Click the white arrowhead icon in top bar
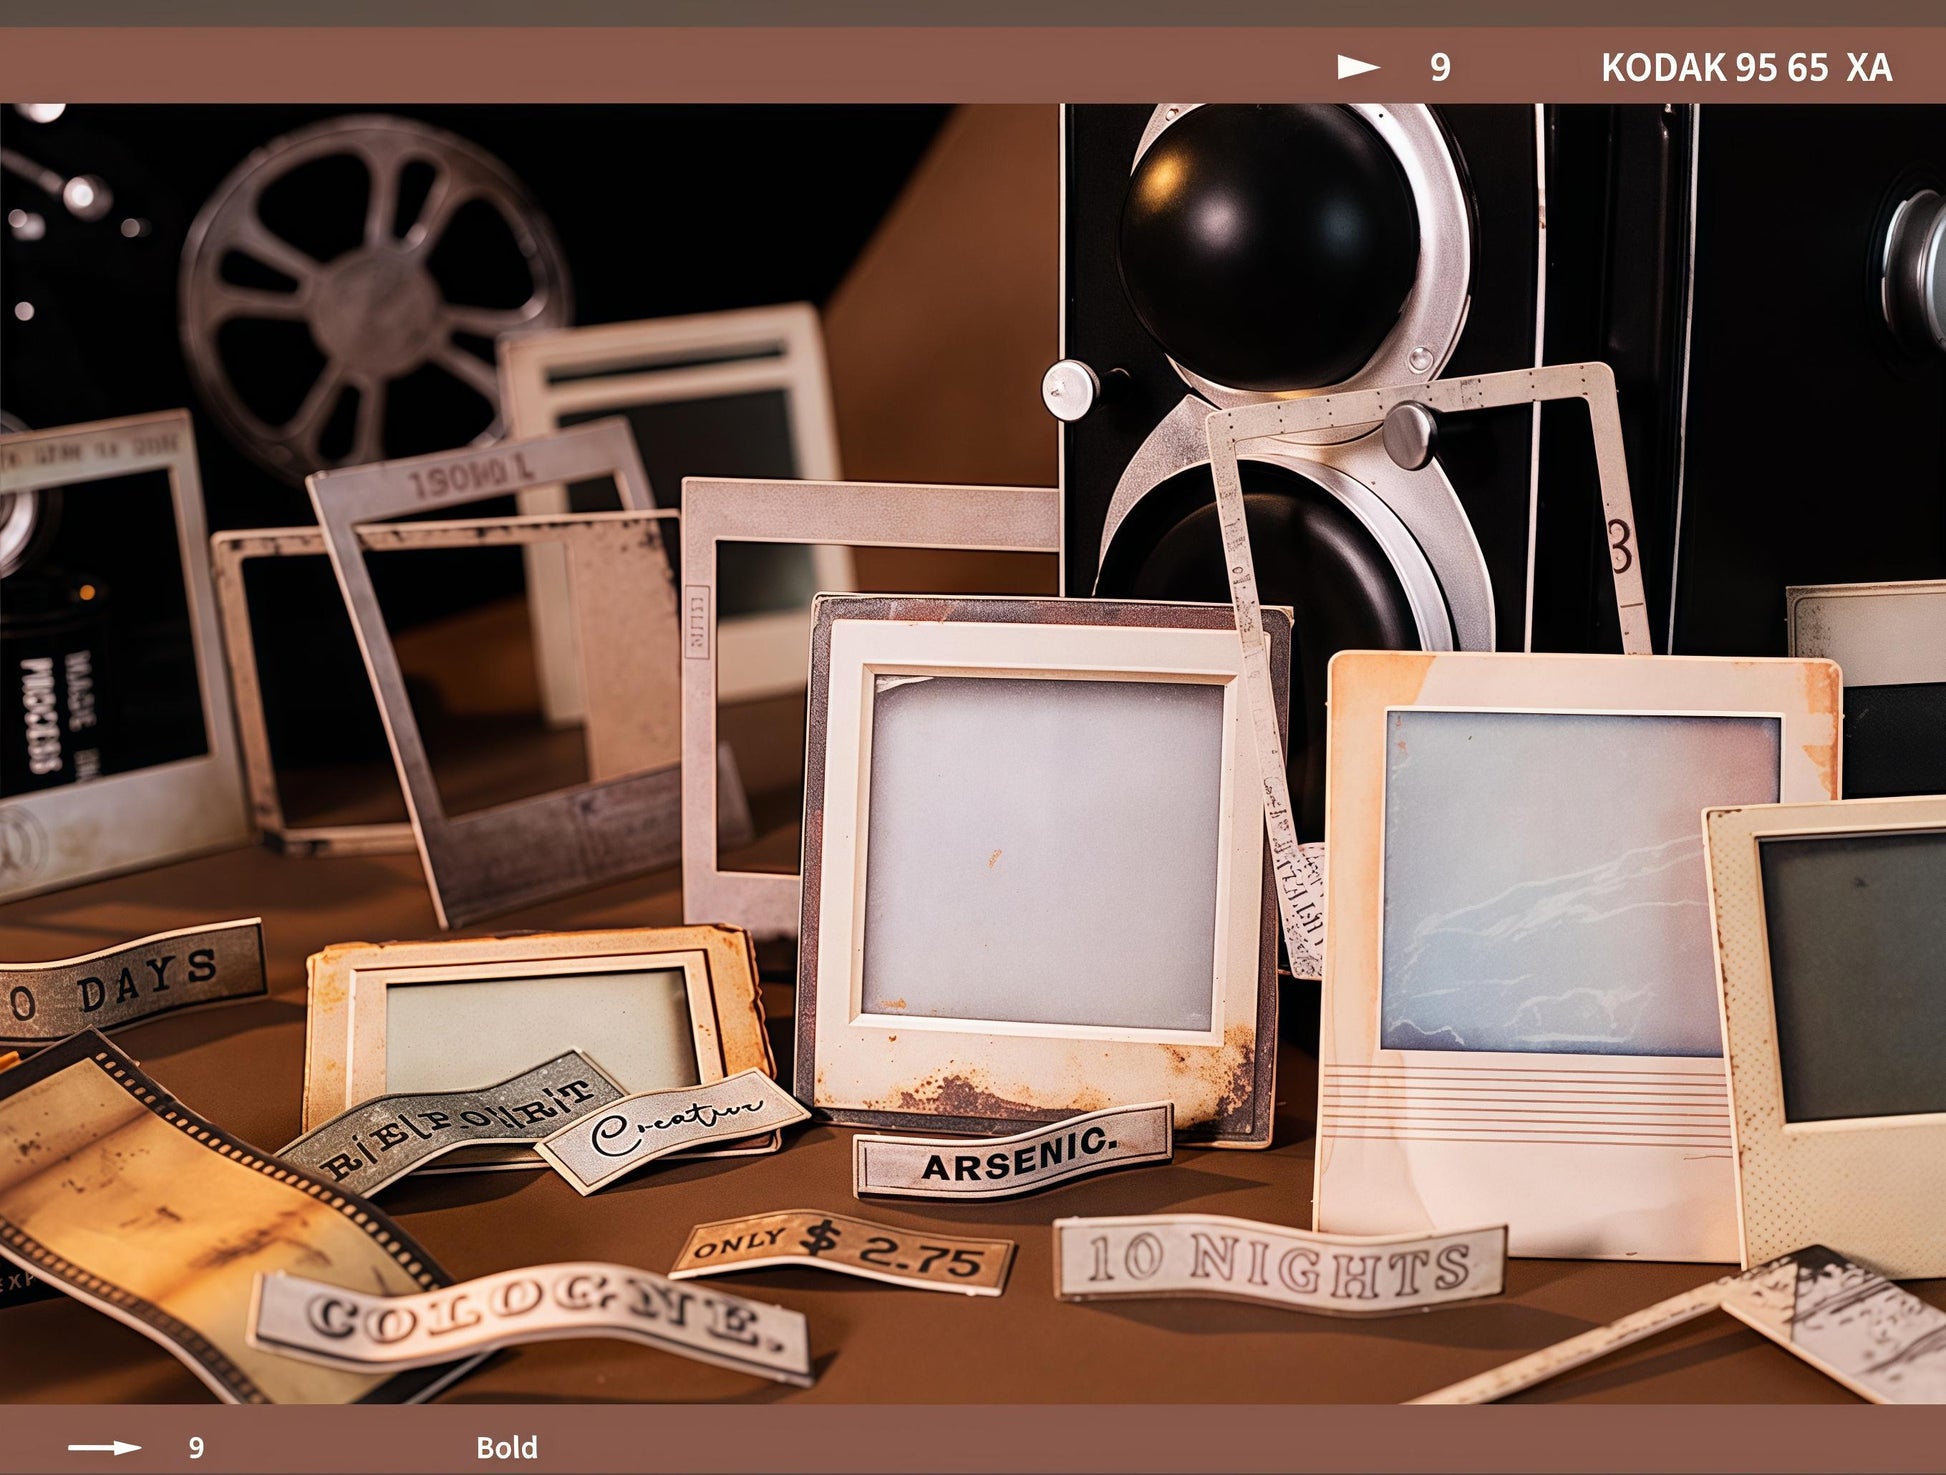1946x1475 pixels. 1358,67
